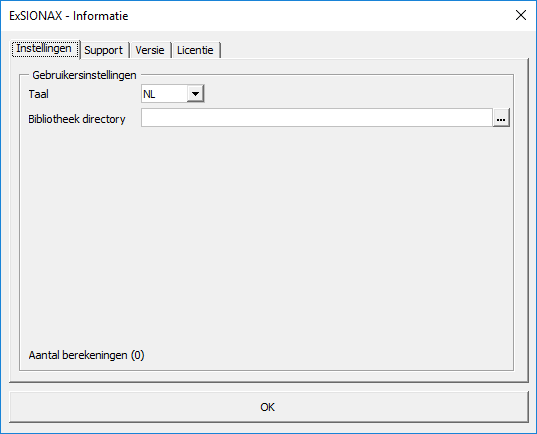The width and height of the screenshot is (537, 434).
Task: Browse for Bibliotheek directory with ellipsis button
Action: (x=501, y=118)
